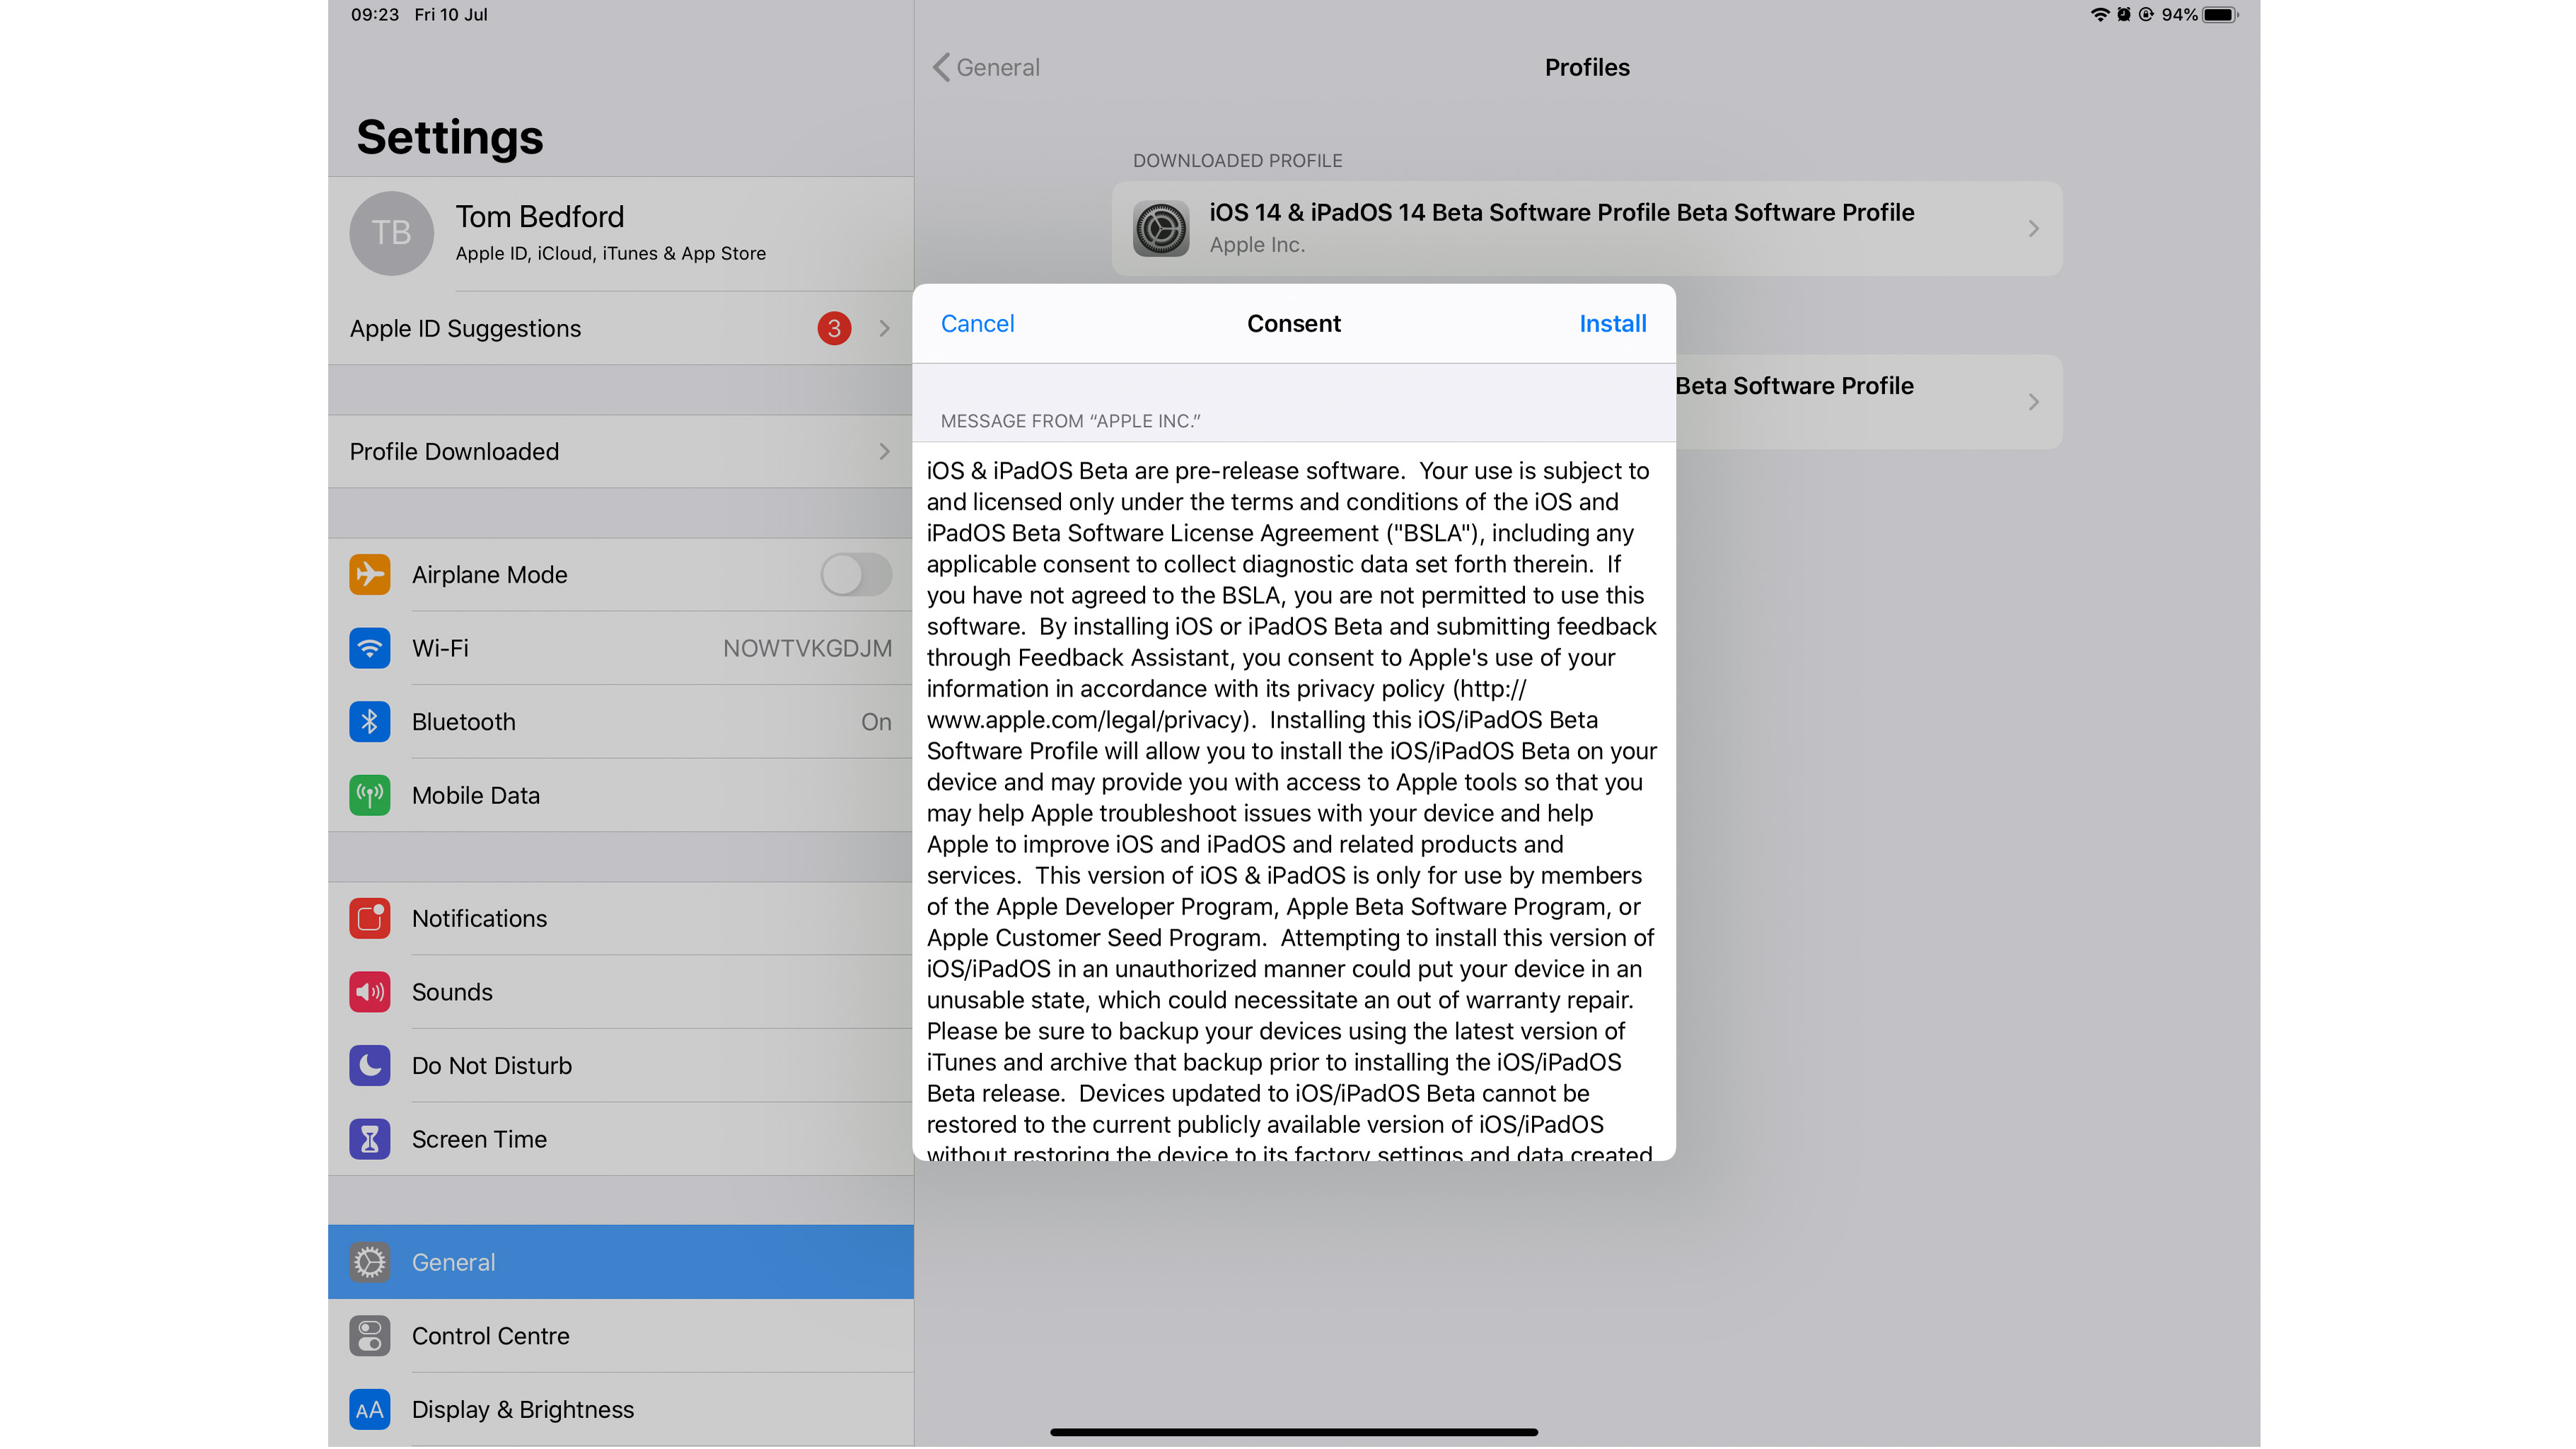Tap the Screen Time hourglass icon
Image resolution: width=2576 pixels, height=1449 pixels.
tap(369, 1140)
